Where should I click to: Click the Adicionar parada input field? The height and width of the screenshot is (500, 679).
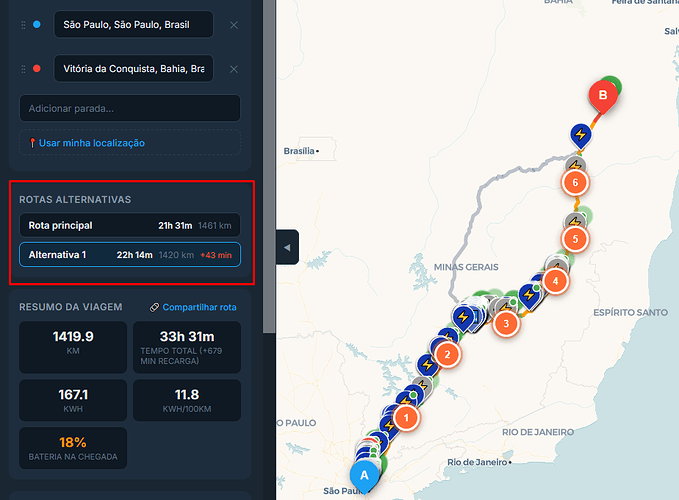pos(130,108)
